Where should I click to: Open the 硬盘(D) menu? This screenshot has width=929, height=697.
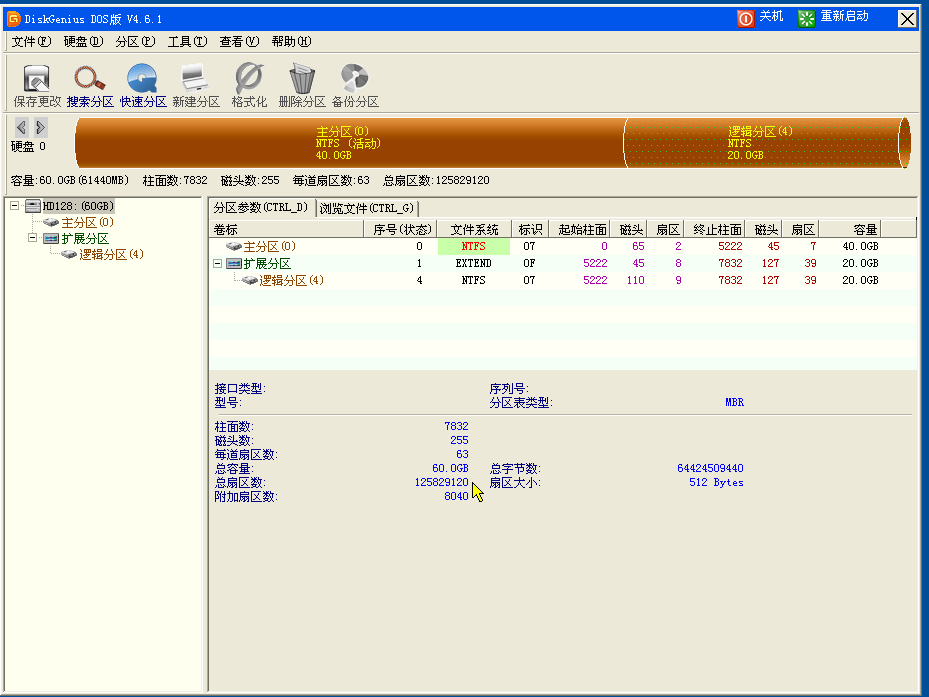tap(84, 41)
